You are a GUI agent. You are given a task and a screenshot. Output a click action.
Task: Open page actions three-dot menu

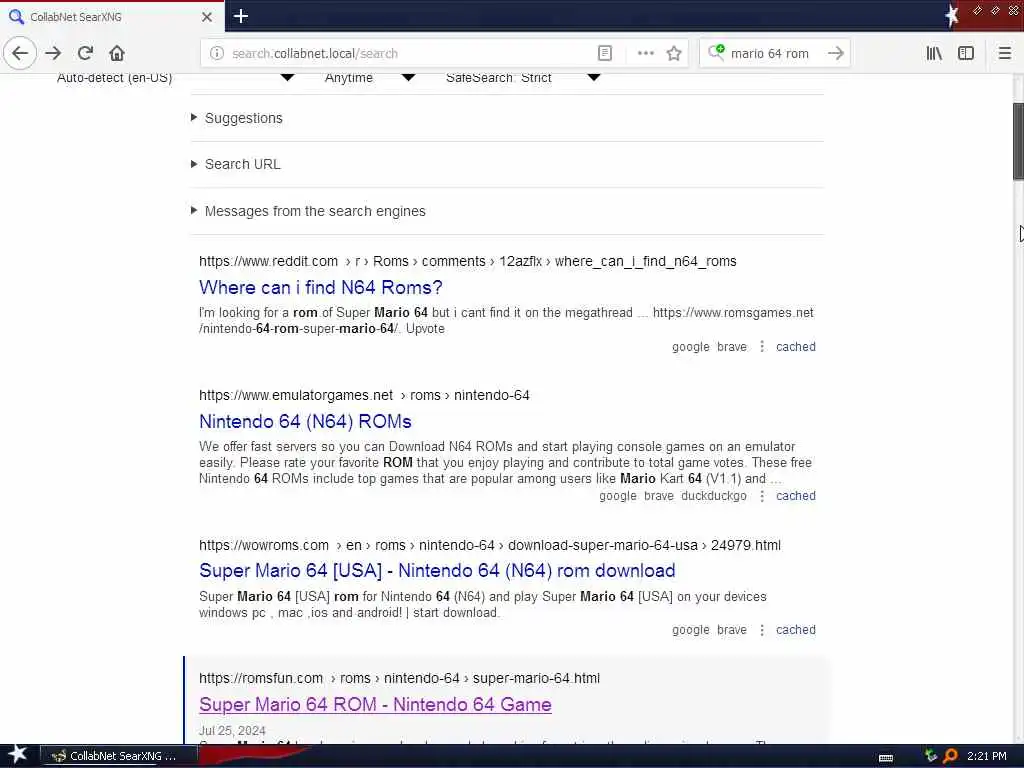click(645, 54)
